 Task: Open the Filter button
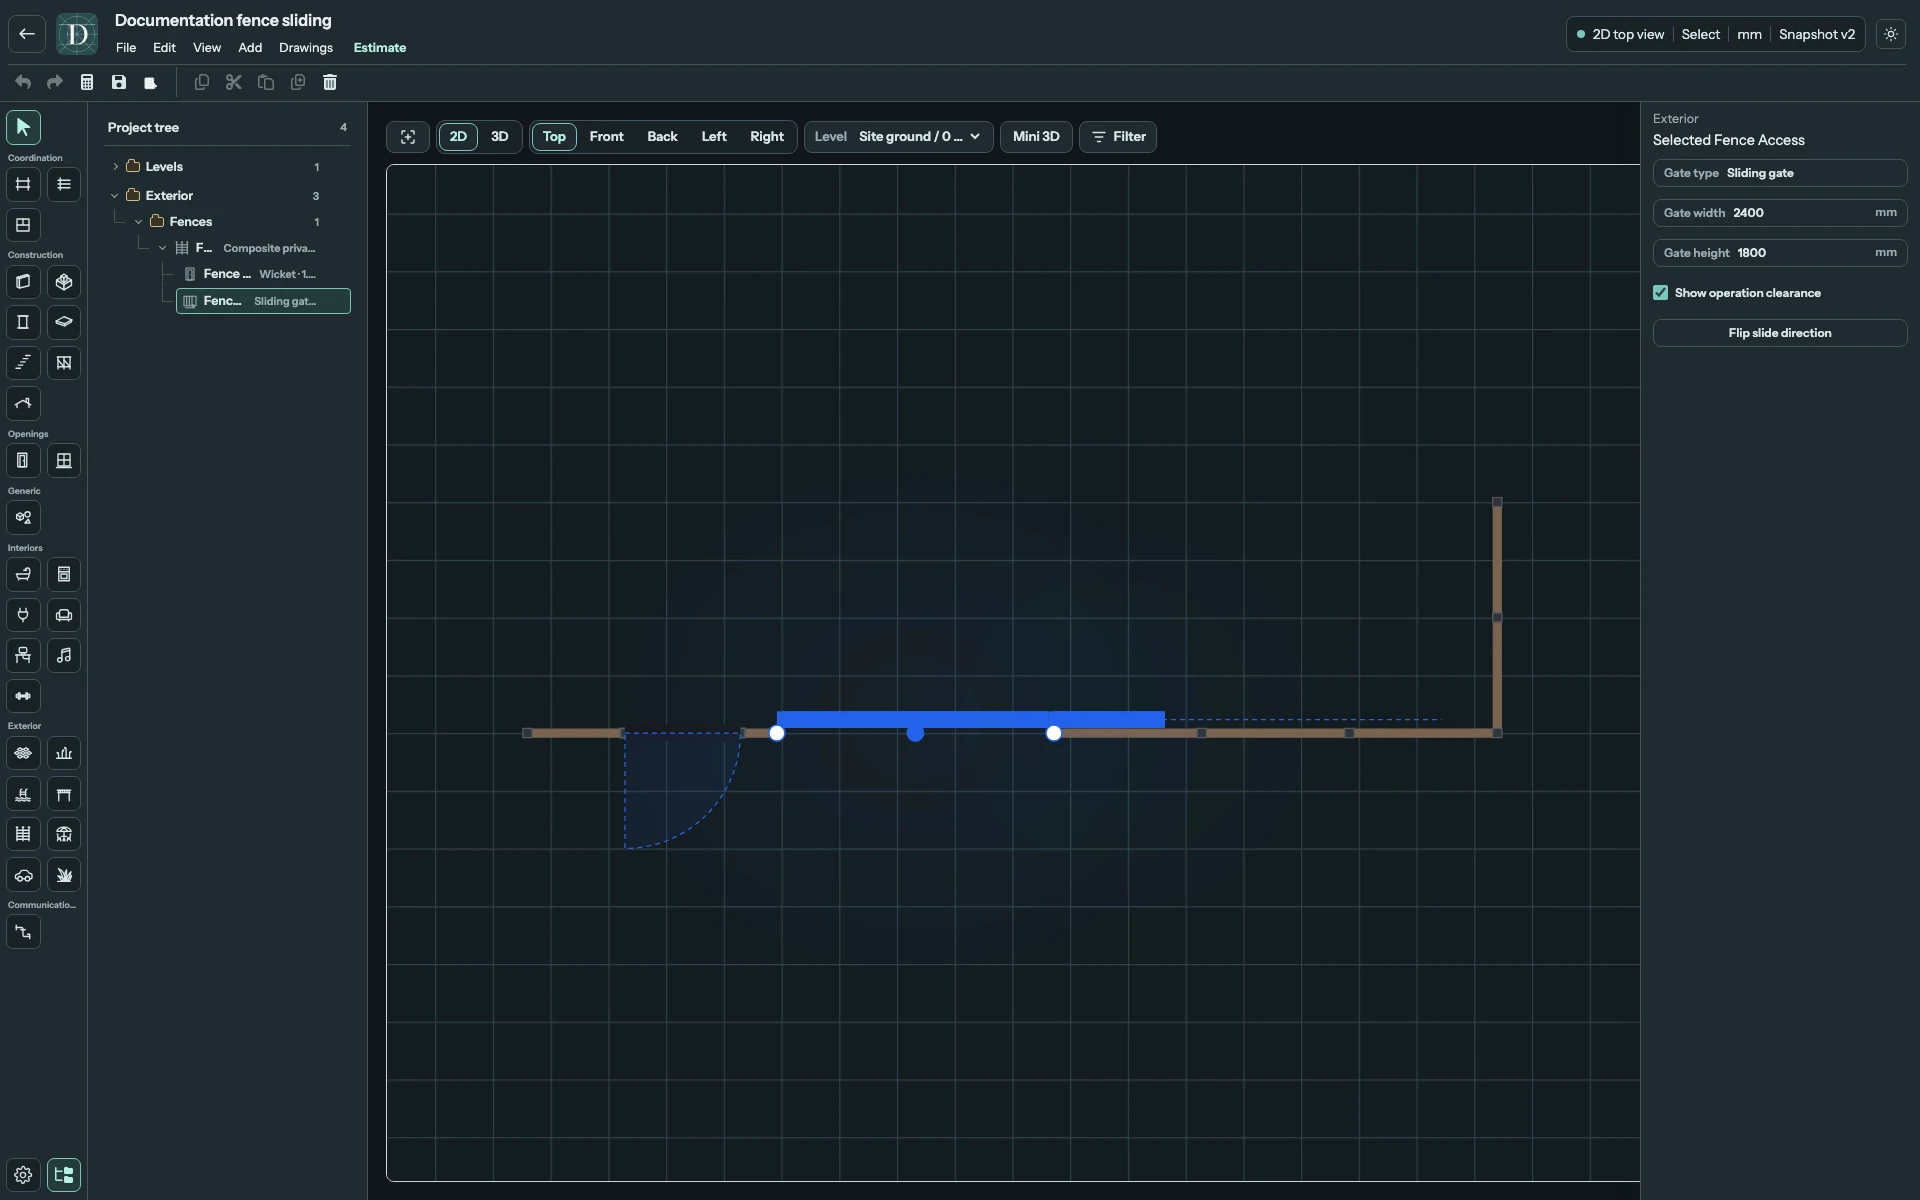pyautogui.click(x=1118, y=137)
